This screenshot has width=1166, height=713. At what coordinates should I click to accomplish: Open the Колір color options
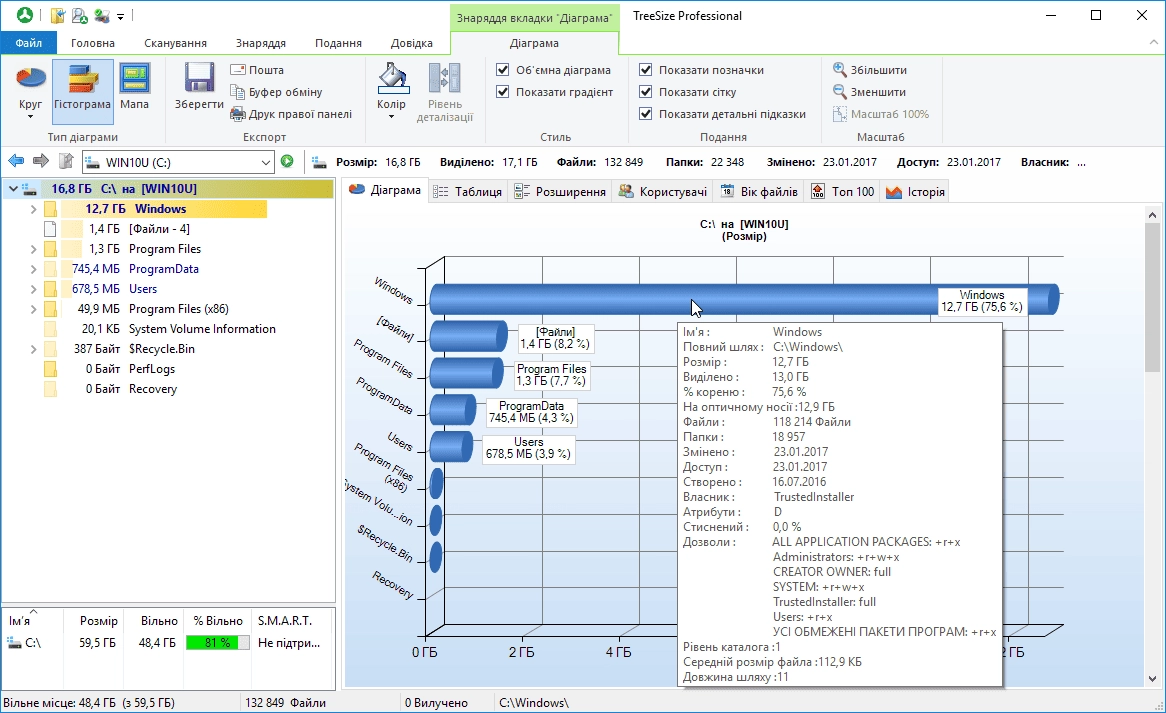pyautogui.click(x=391, y=91)
